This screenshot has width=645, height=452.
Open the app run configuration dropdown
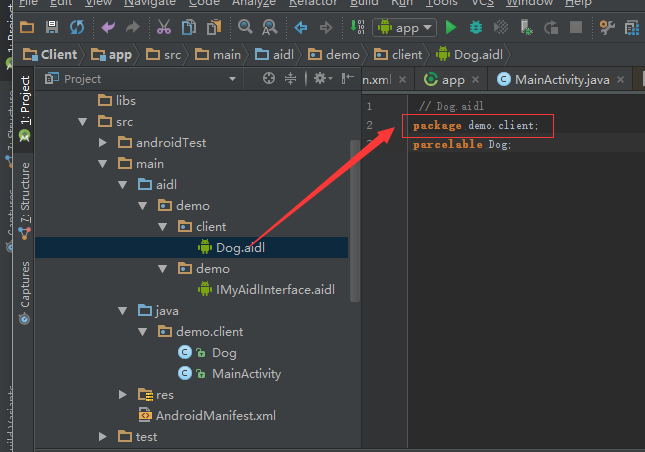(404, 28)
